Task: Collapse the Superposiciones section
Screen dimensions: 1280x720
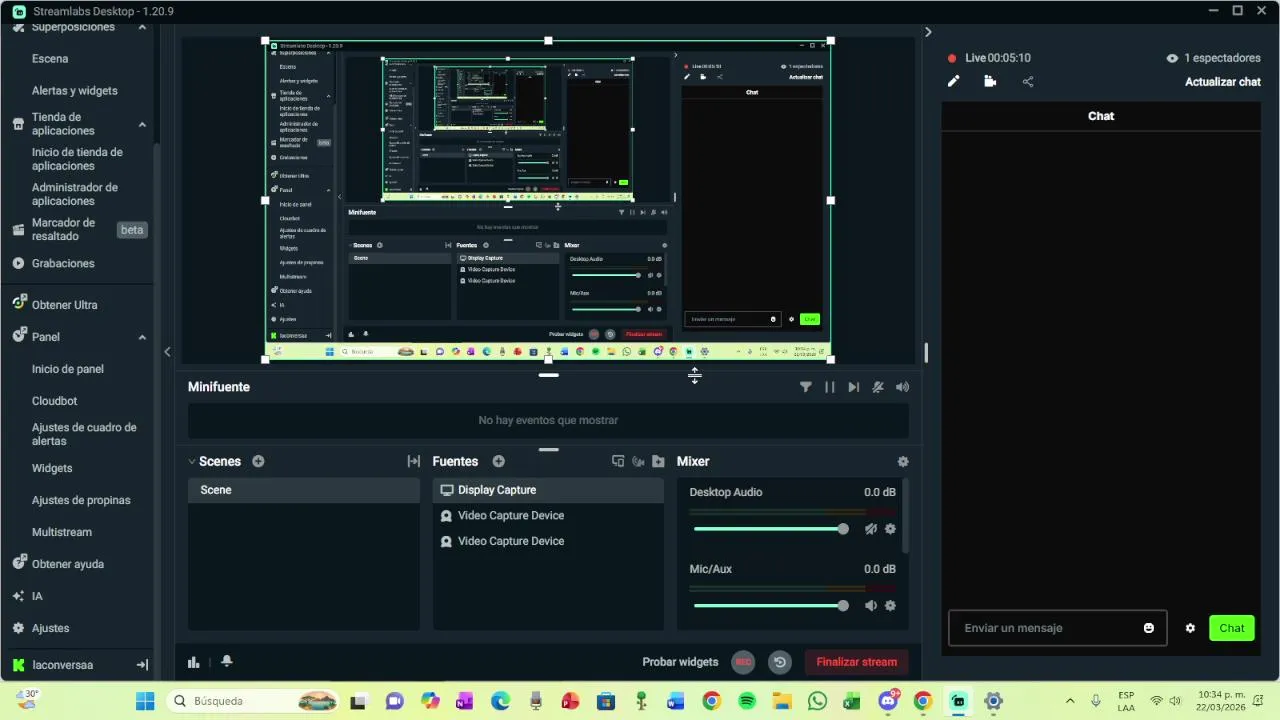Action: click(x=142, y=26)
